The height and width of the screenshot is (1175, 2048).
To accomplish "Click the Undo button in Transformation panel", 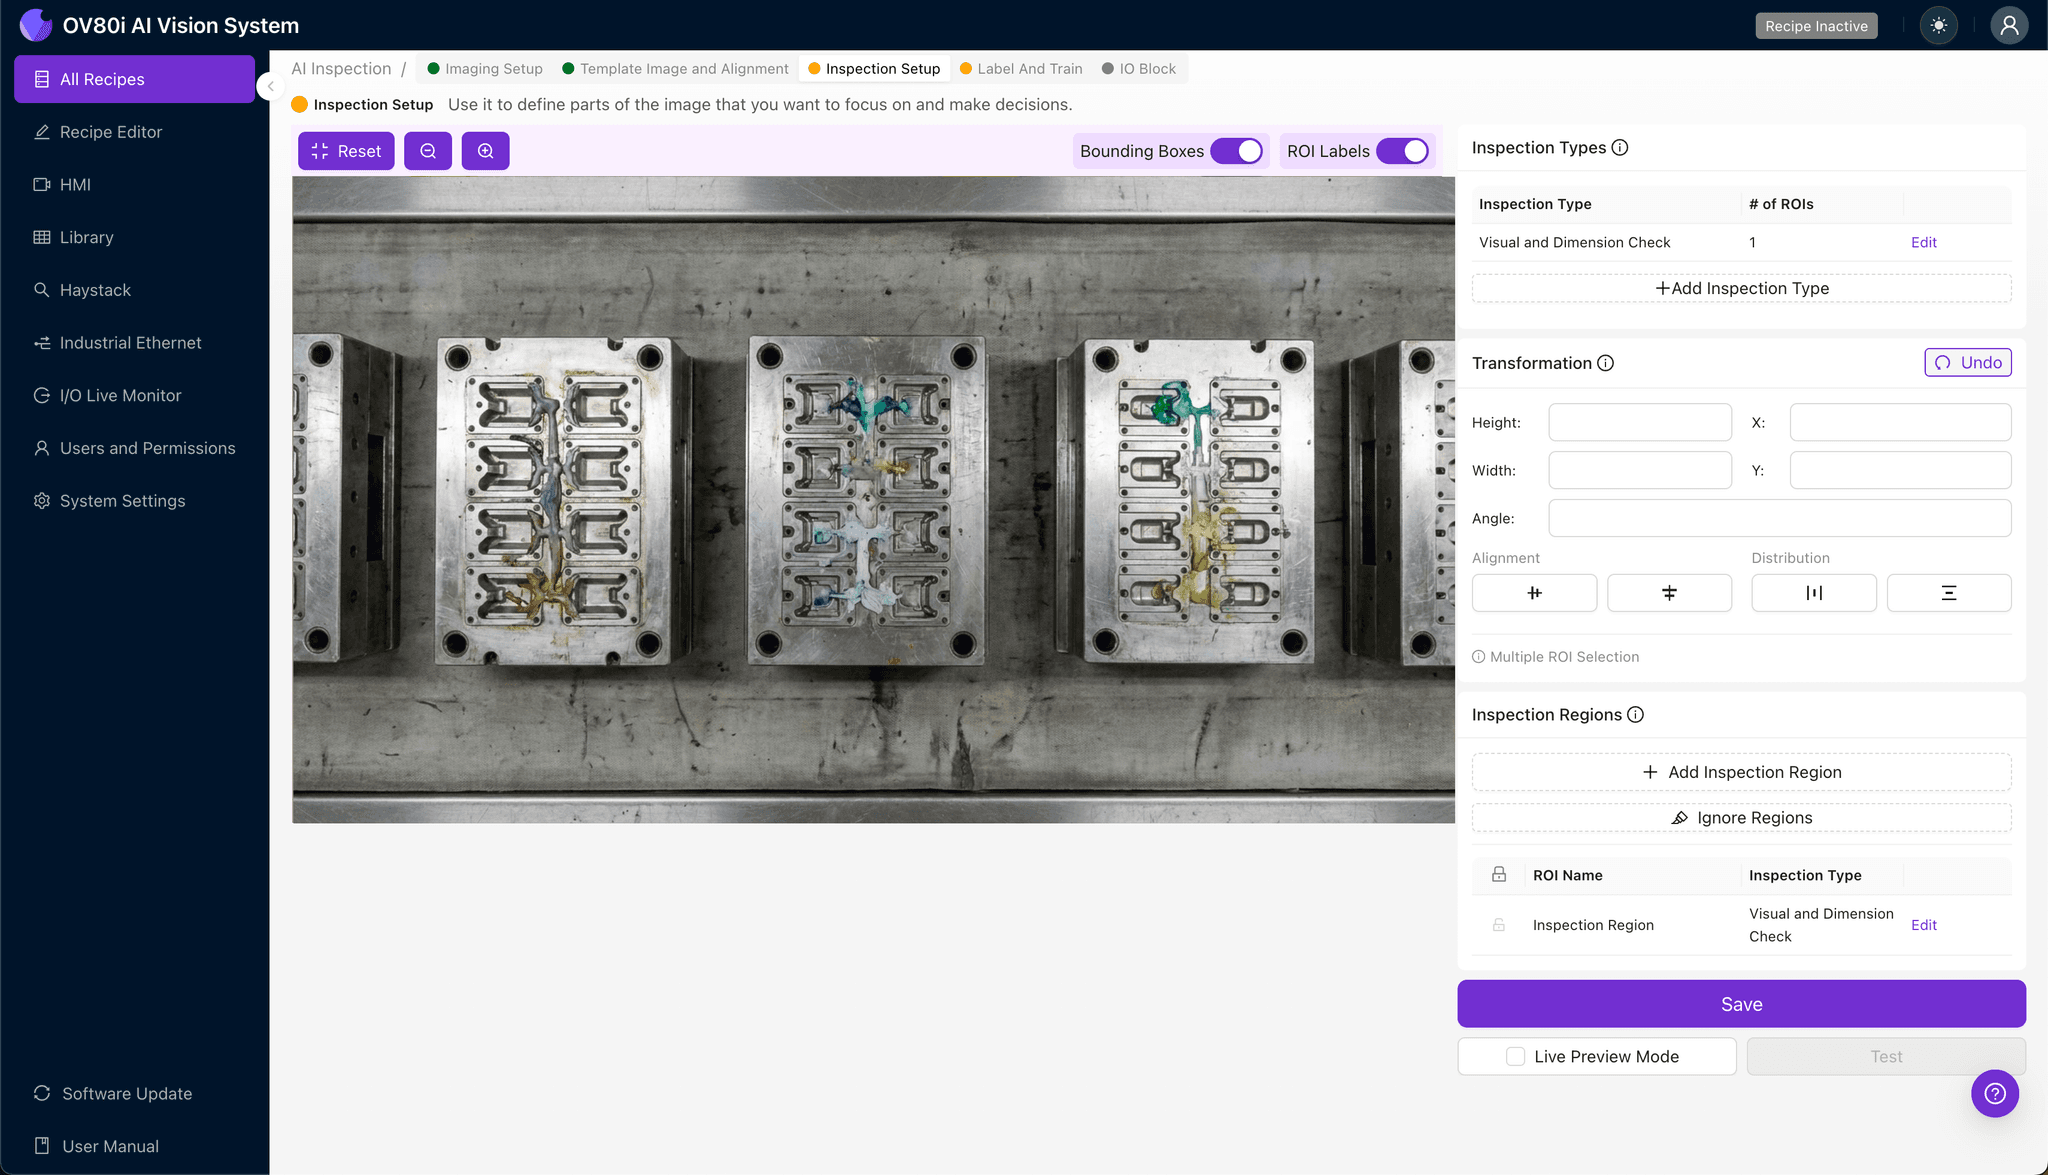I will point(1967,362).
